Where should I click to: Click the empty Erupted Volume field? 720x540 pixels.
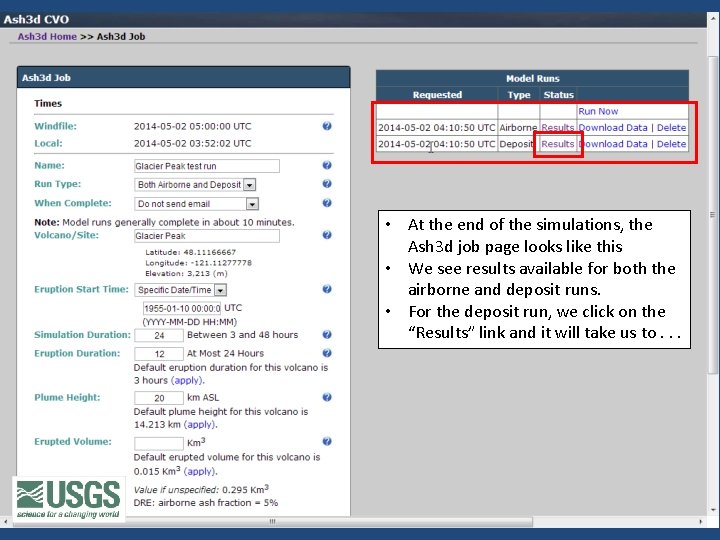(159, 443)
